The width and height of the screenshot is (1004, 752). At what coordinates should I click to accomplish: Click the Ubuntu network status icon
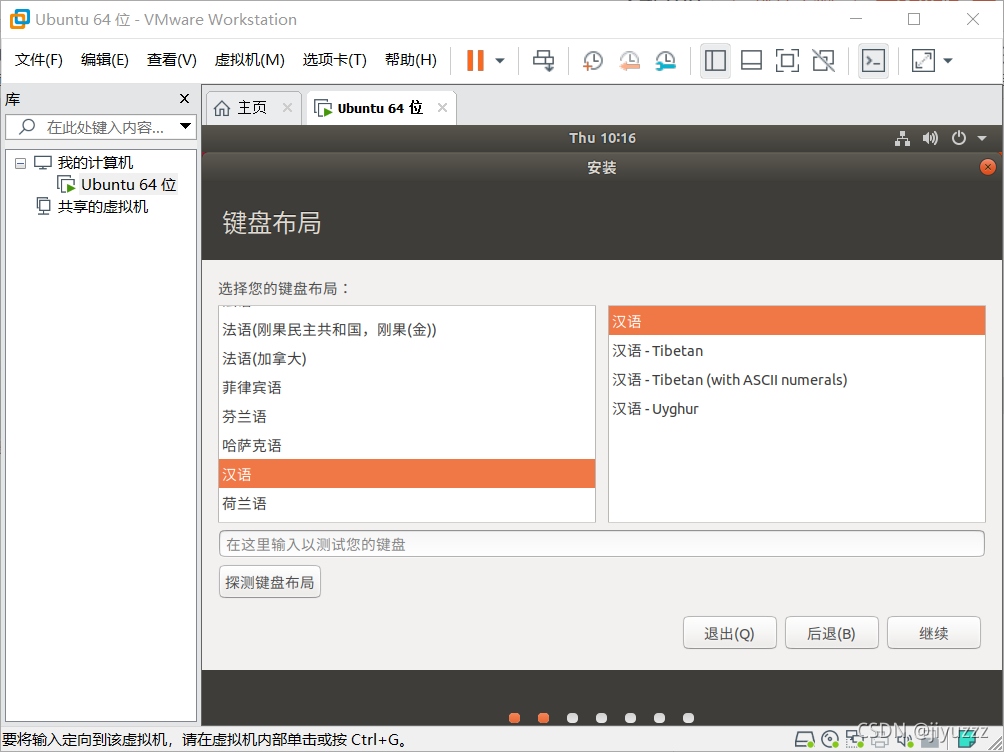point(902,138)
